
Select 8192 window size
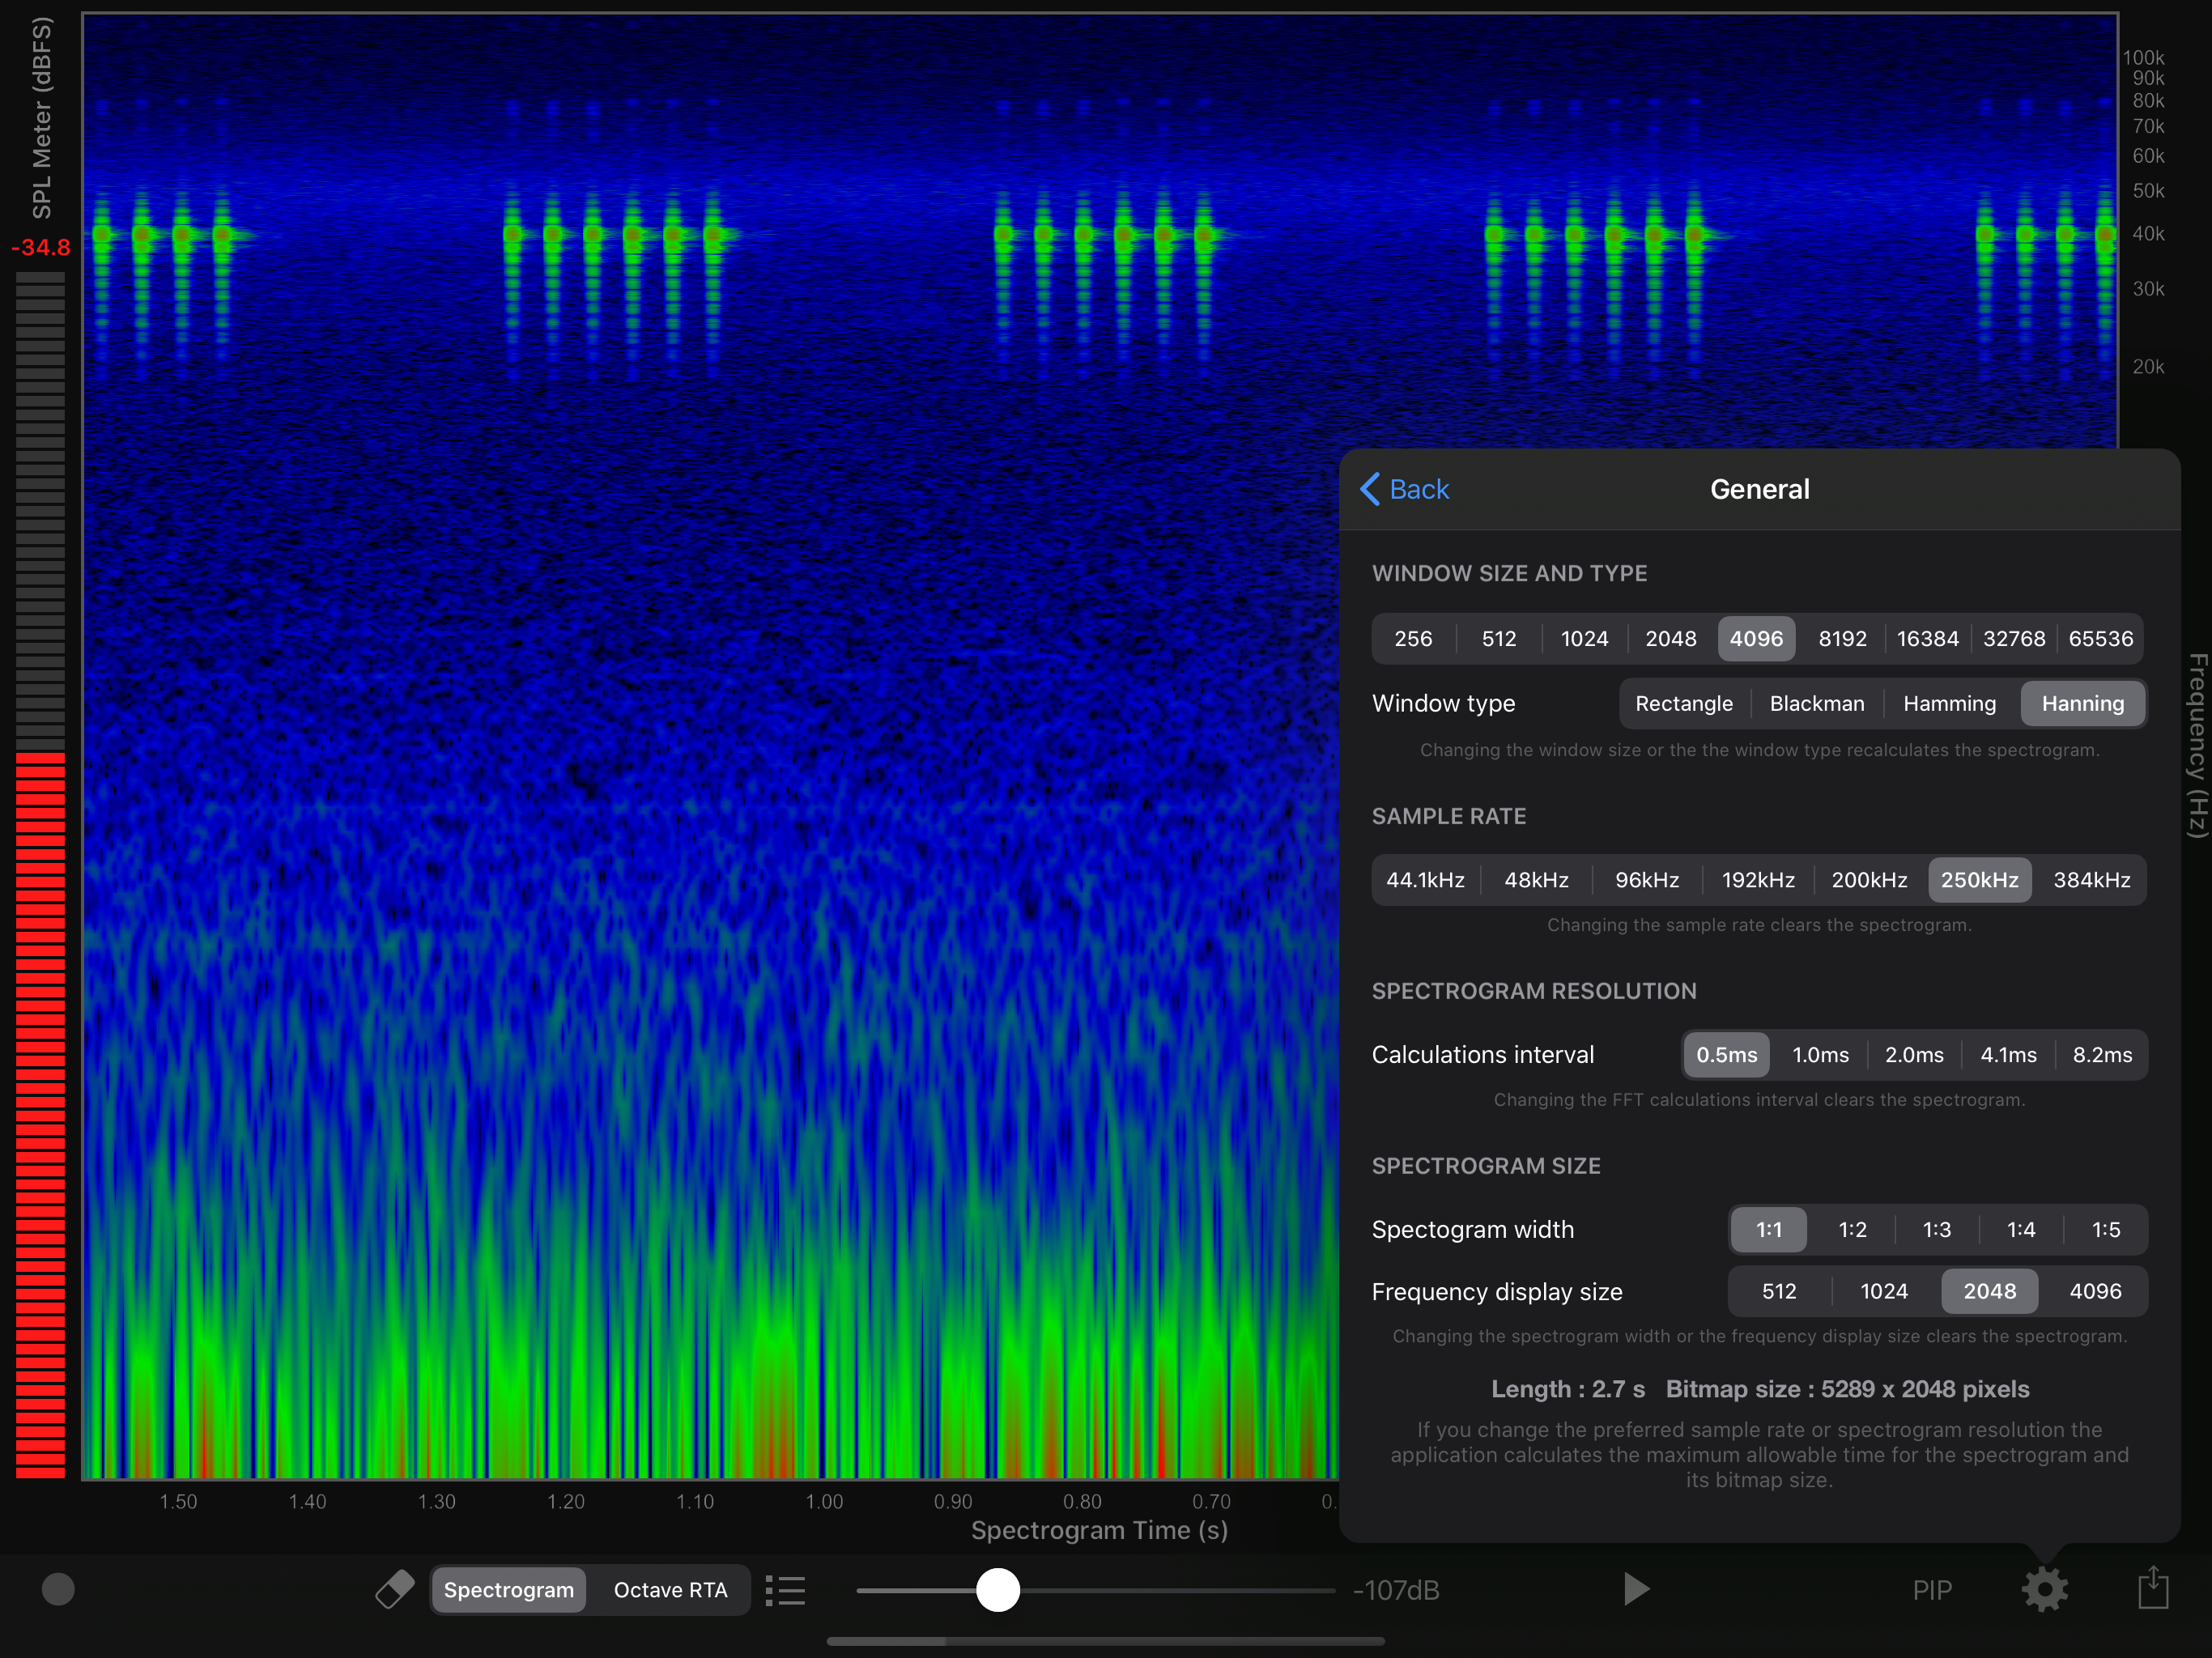point(1842,639)
